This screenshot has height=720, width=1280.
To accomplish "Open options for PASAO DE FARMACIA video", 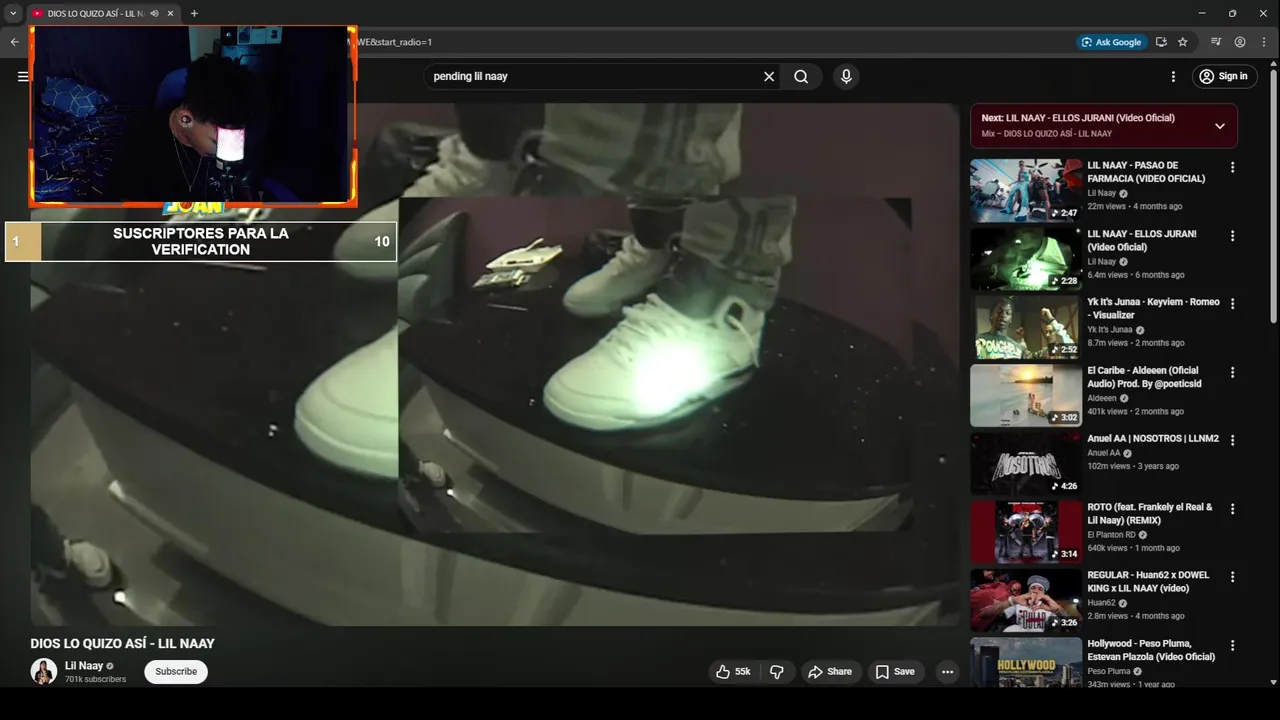I will (1232, 168).
